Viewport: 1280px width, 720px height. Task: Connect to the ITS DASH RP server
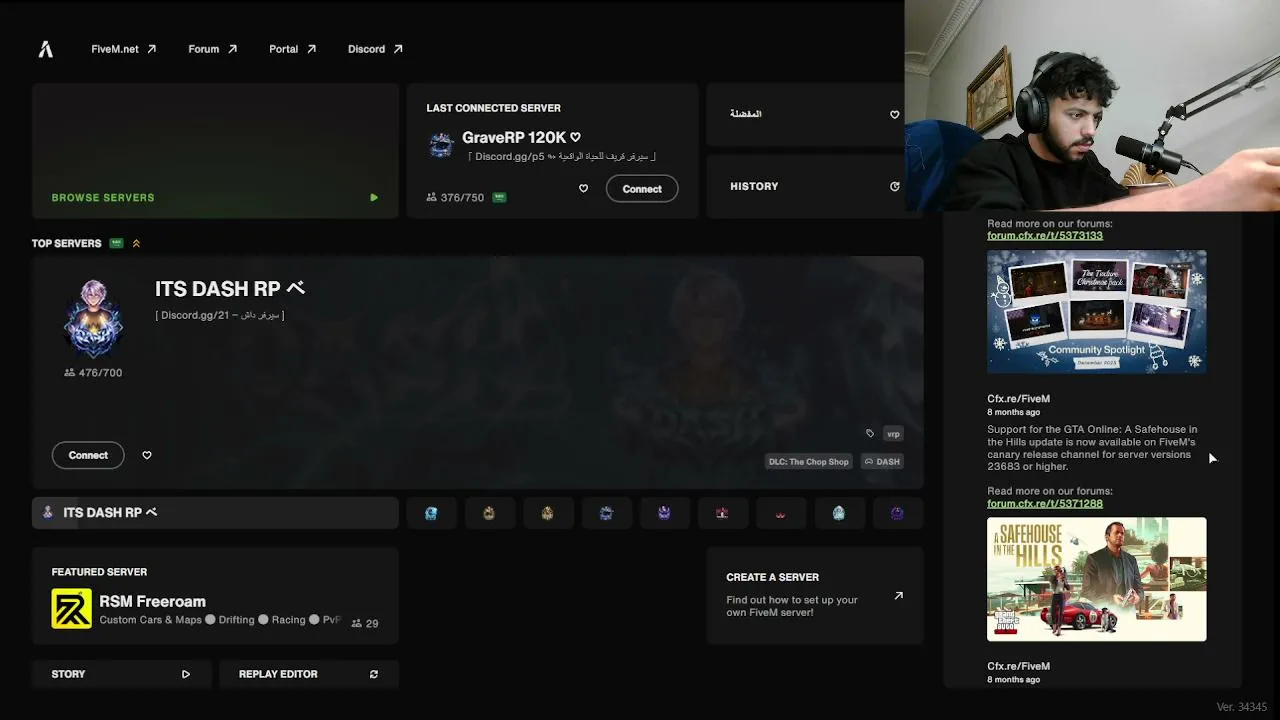click(x=88, y=455)
